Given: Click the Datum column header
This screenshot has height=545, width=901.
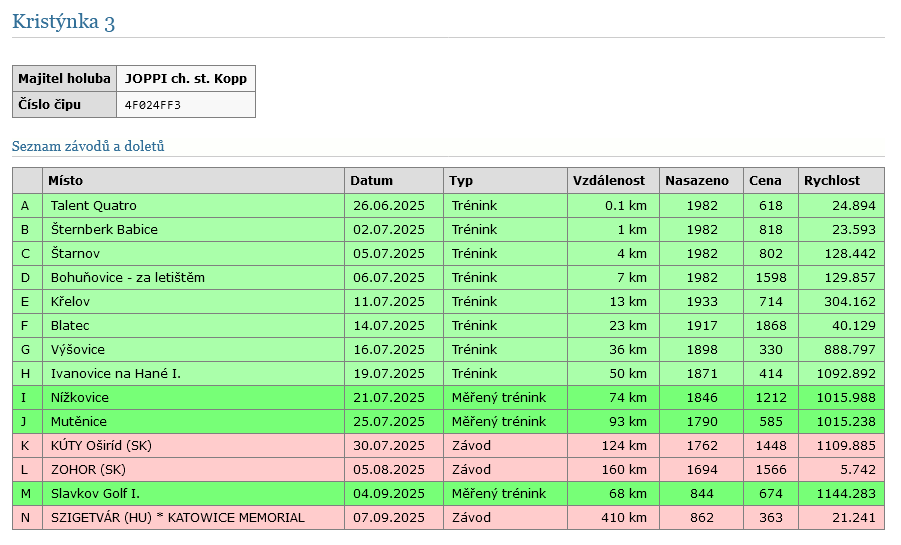Looking at the screenshot, I should pos(372,181).
